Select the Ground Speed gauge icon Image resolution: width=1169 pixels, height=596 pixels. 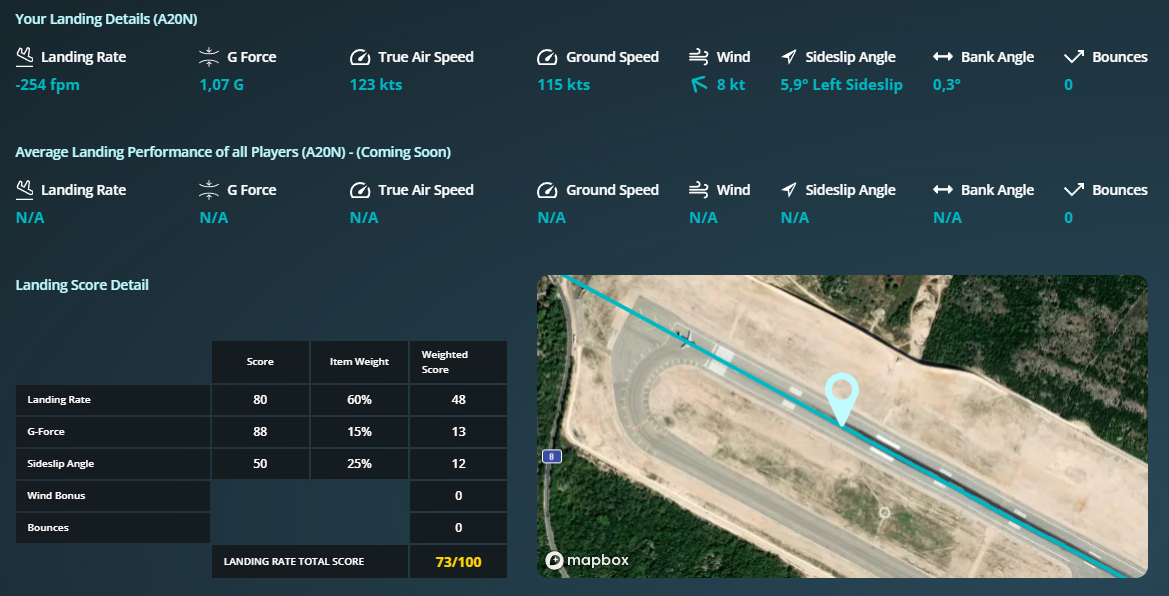548,56
